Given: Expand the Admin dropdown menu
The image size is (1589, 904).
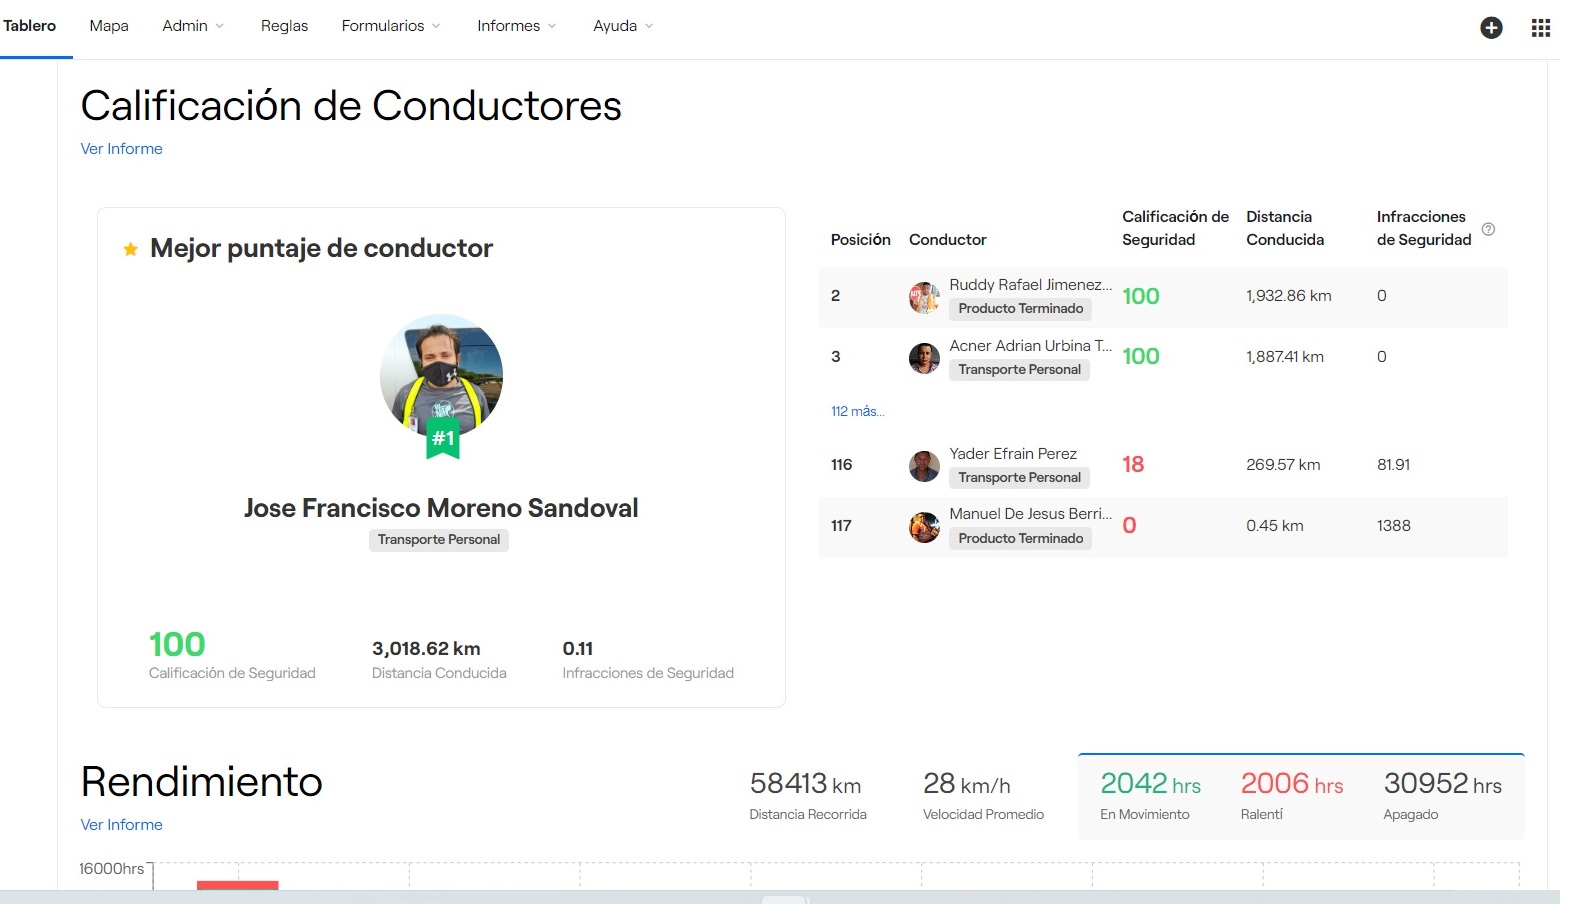Looking at the screenshot, I should 193,26.
